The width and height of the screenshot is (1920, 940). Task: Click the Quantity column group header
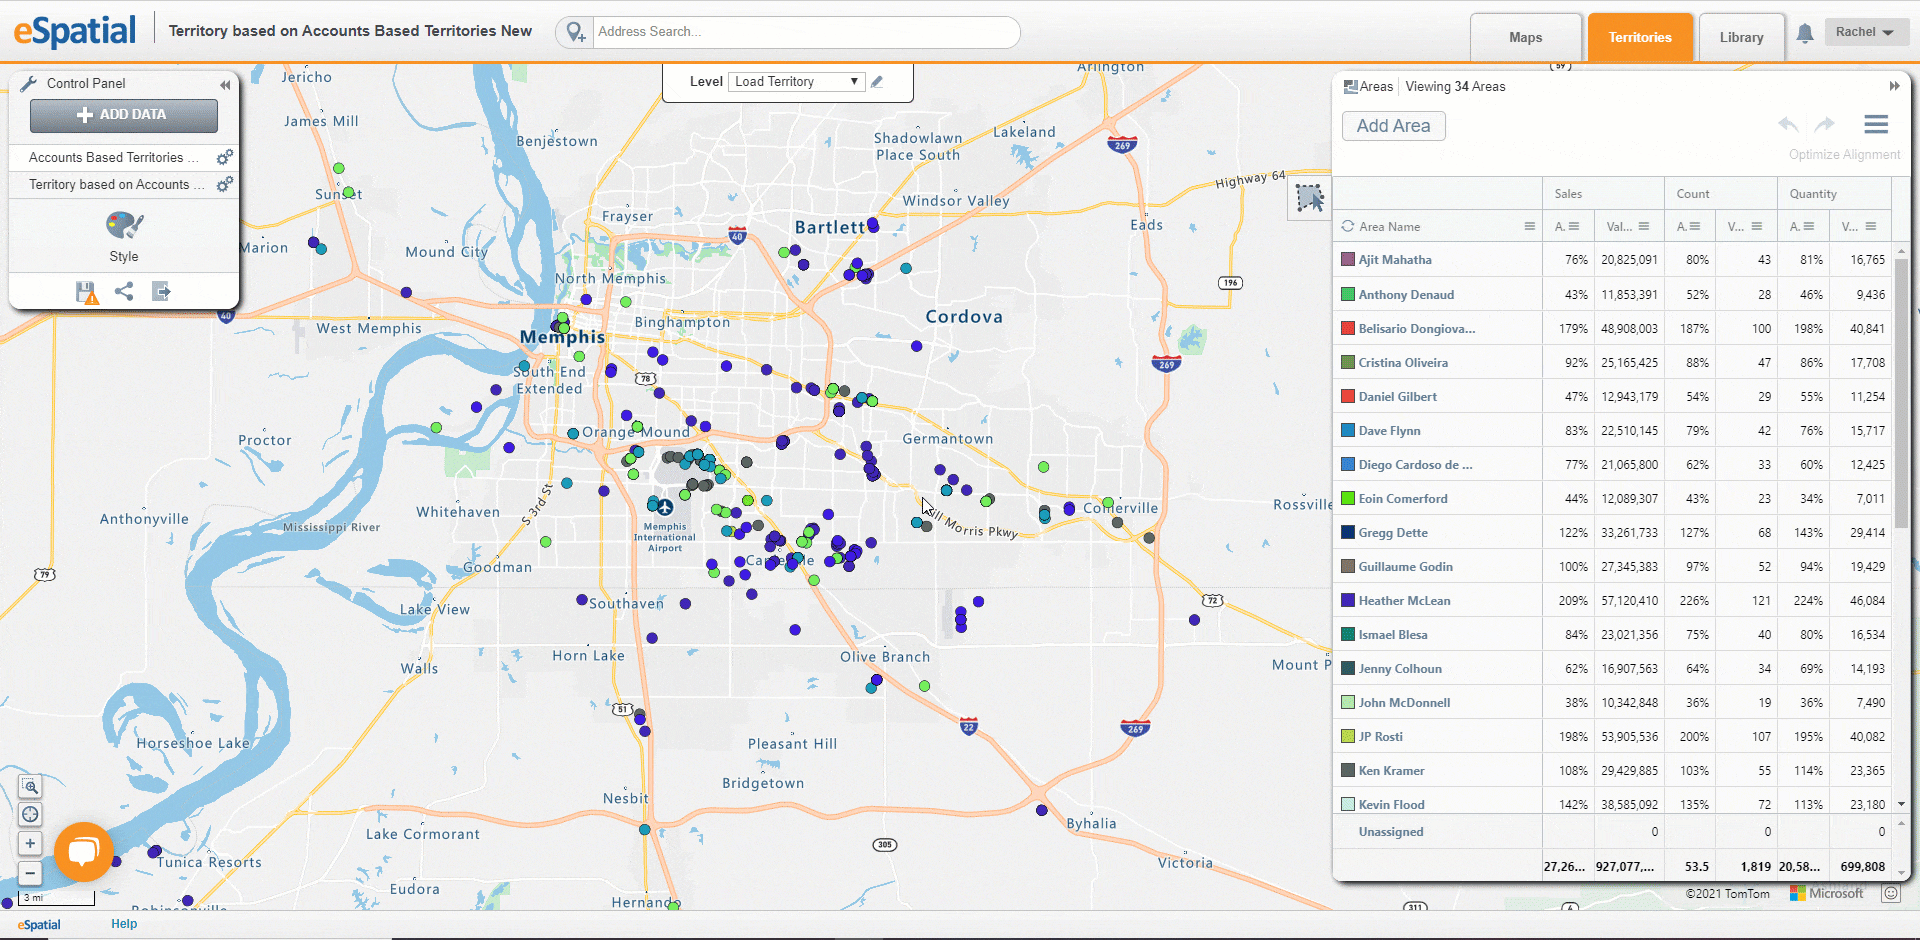click(x=1834, y=194)
